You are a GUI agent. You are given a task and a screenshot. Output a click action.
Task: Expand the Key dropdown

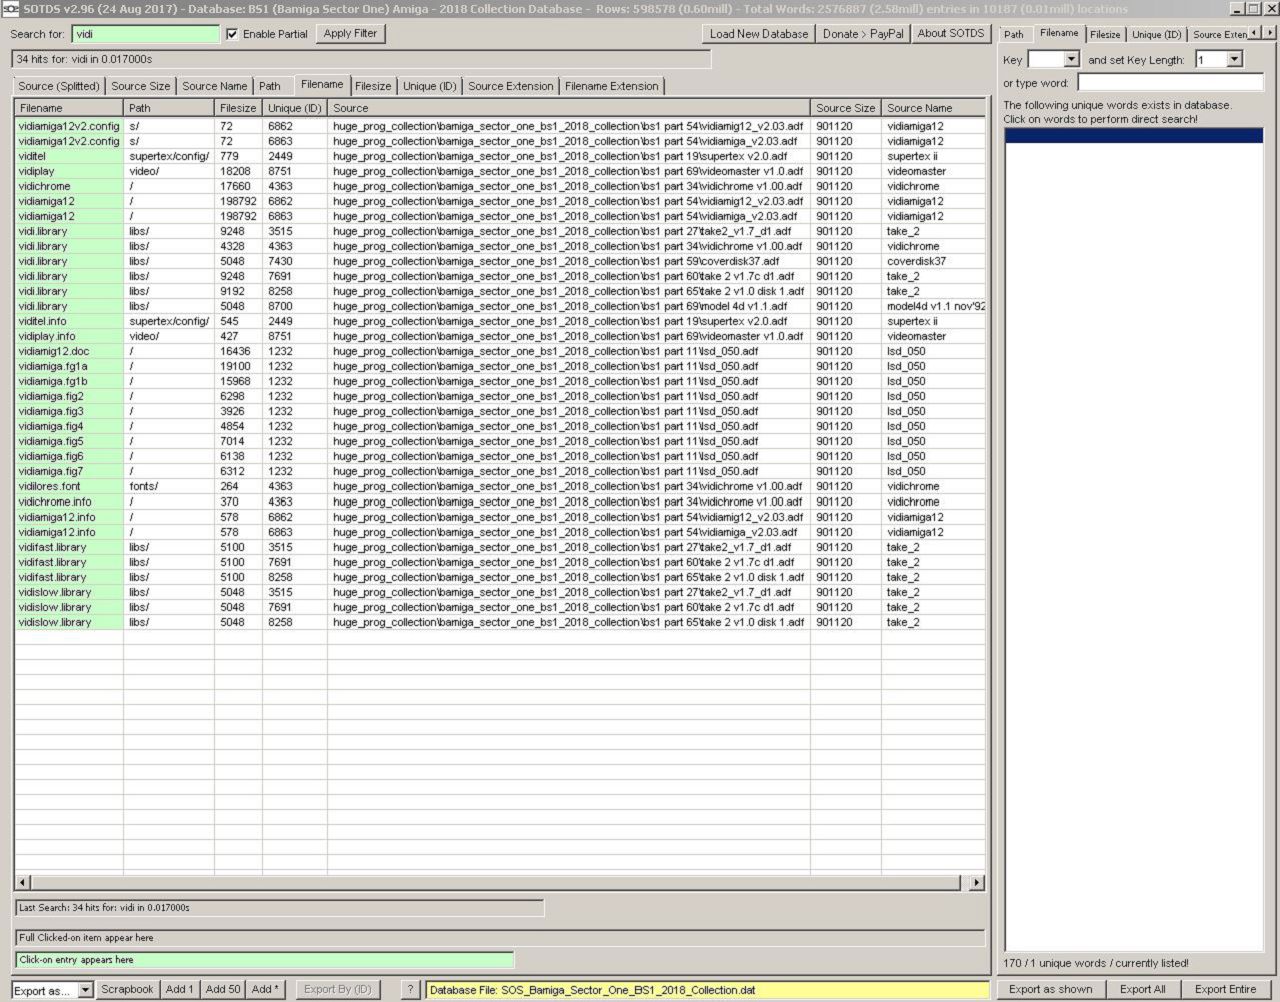point(1071,60)
